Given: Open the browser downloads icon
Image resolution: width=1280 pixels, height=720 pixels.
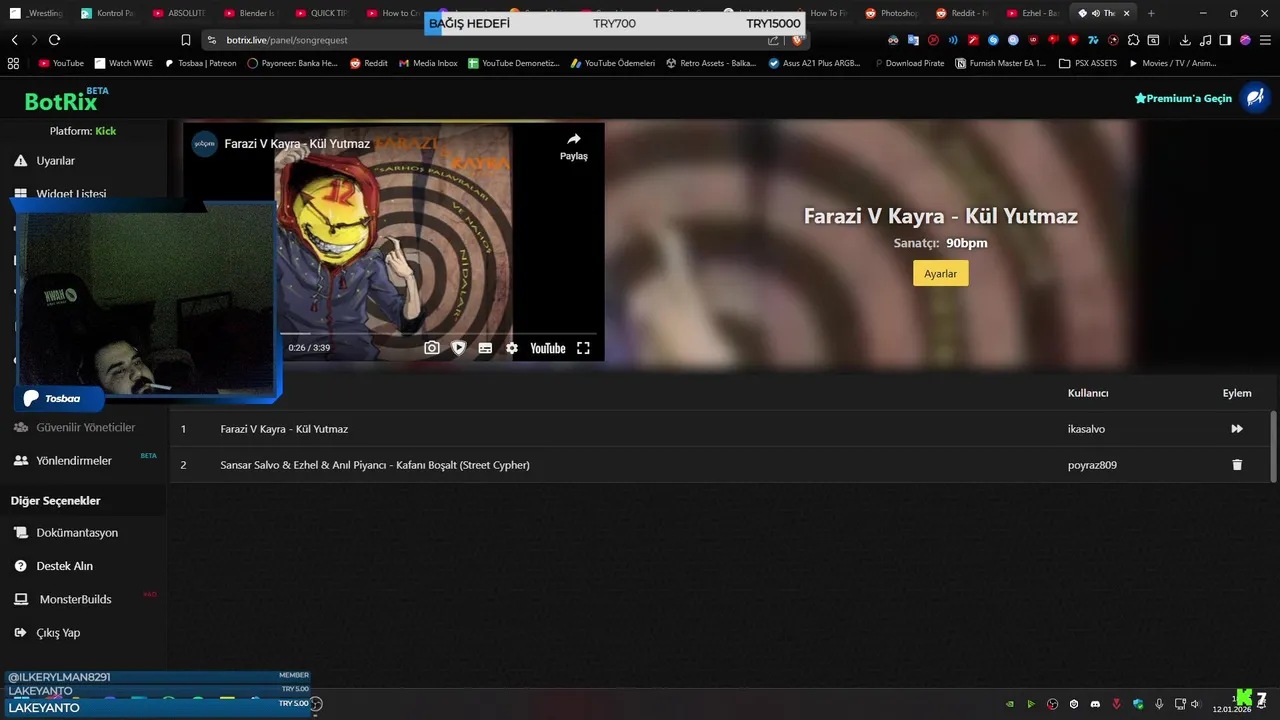Looking at the screenshot, I should [x=1185, y=40].
